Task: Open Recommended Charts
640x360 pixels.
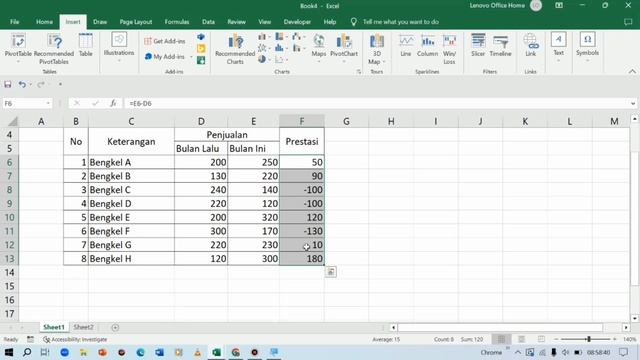Action: tap(235, 49)
